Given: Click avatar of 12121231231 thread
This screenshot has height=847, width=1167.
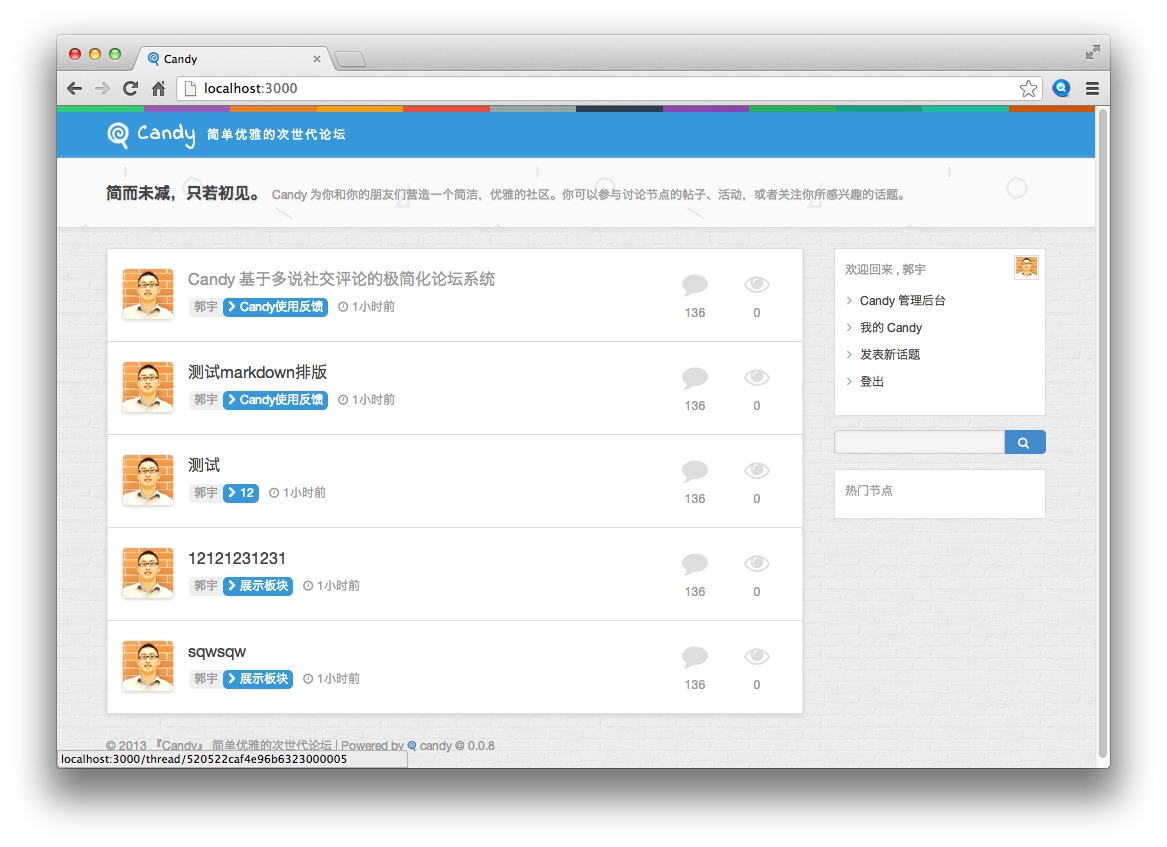Looking at the screenshot, I should [148, 573].
